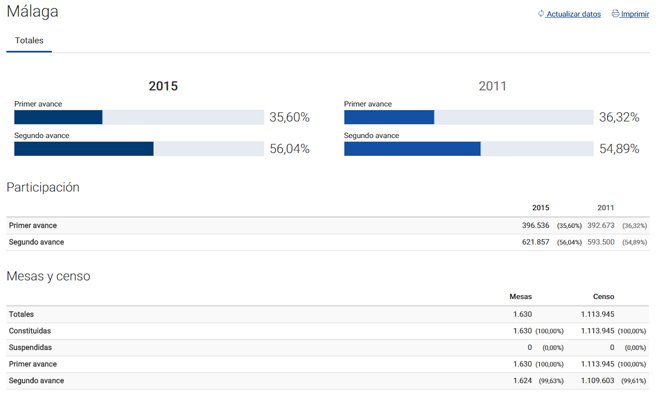Click the 54,89% percentage value
Viewport: 660px width, 397px height.
[619, 149]
